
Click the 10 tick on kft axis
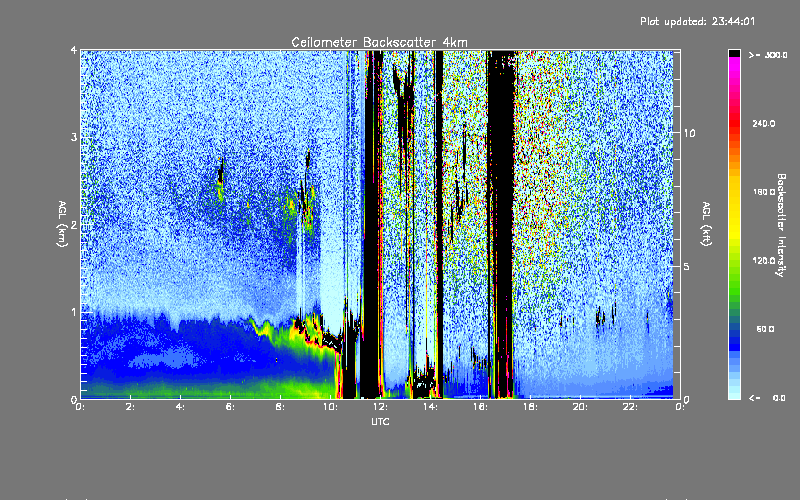click(689, 133)
